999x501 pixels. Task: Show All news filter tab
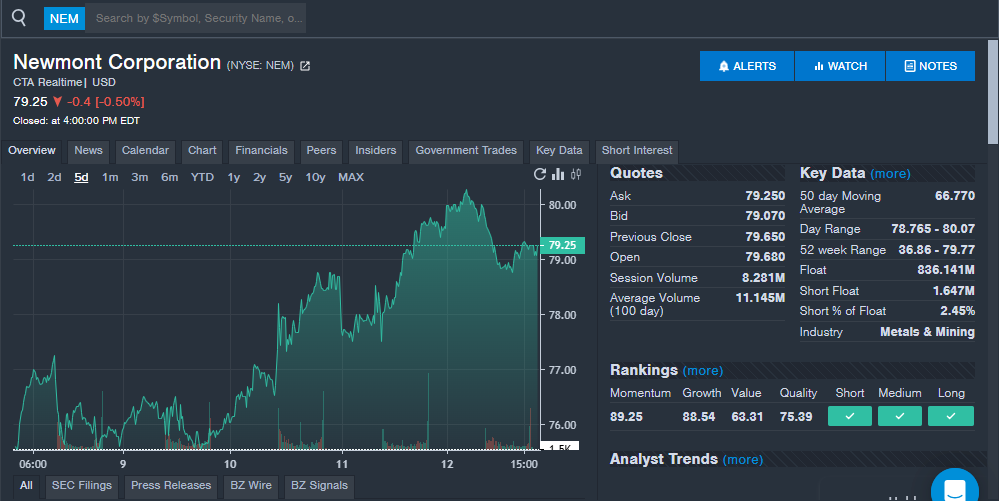(x=26, y=486)
